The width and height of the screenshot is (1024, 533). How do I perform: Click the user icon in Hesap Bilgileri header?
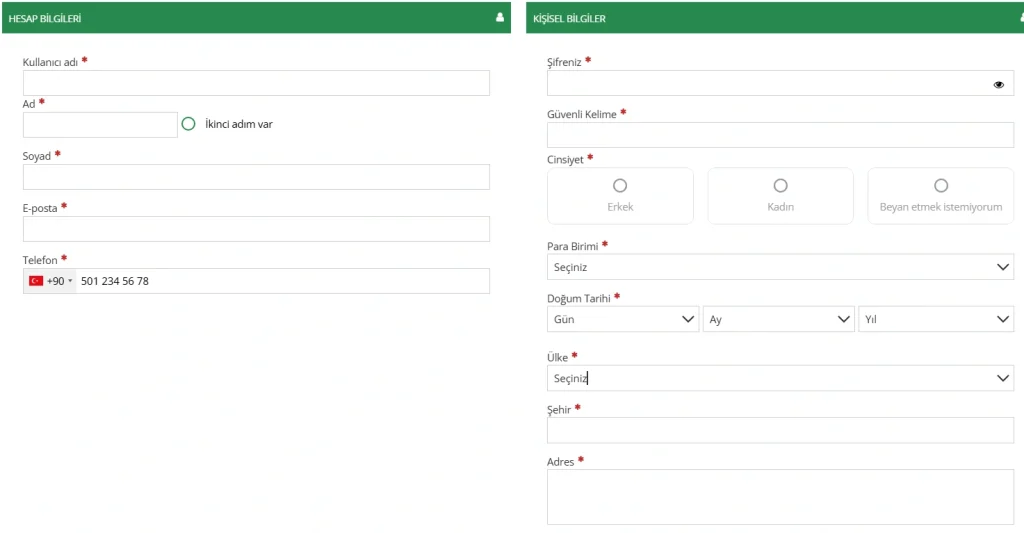click(x=500, y=18)
